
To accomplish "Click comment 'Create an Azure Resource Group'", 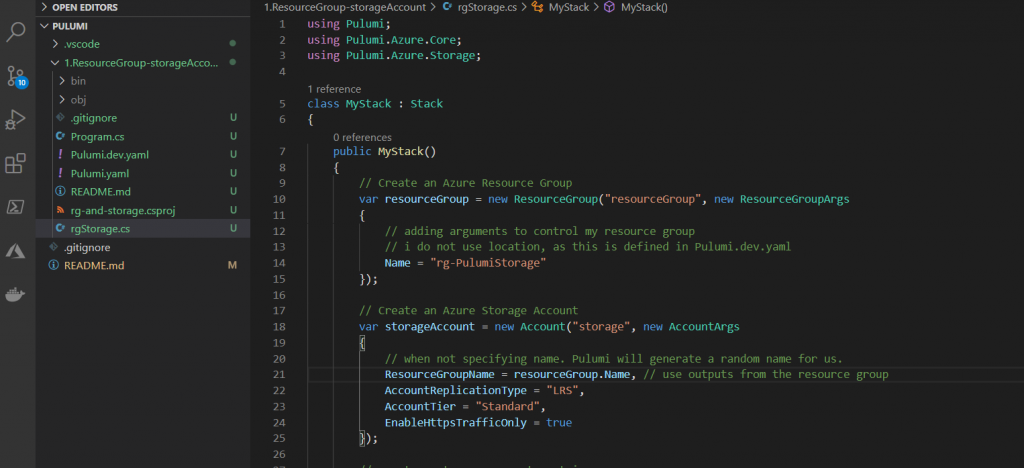I will [x=465, y=183].
